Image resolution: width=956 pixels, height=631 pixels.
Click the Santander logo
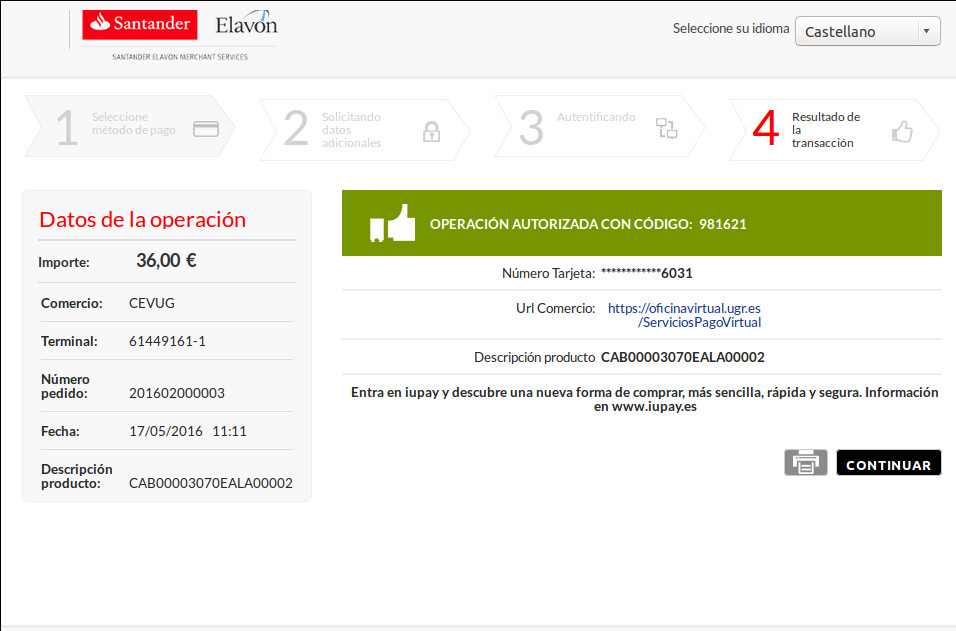(x=140, y=25)
